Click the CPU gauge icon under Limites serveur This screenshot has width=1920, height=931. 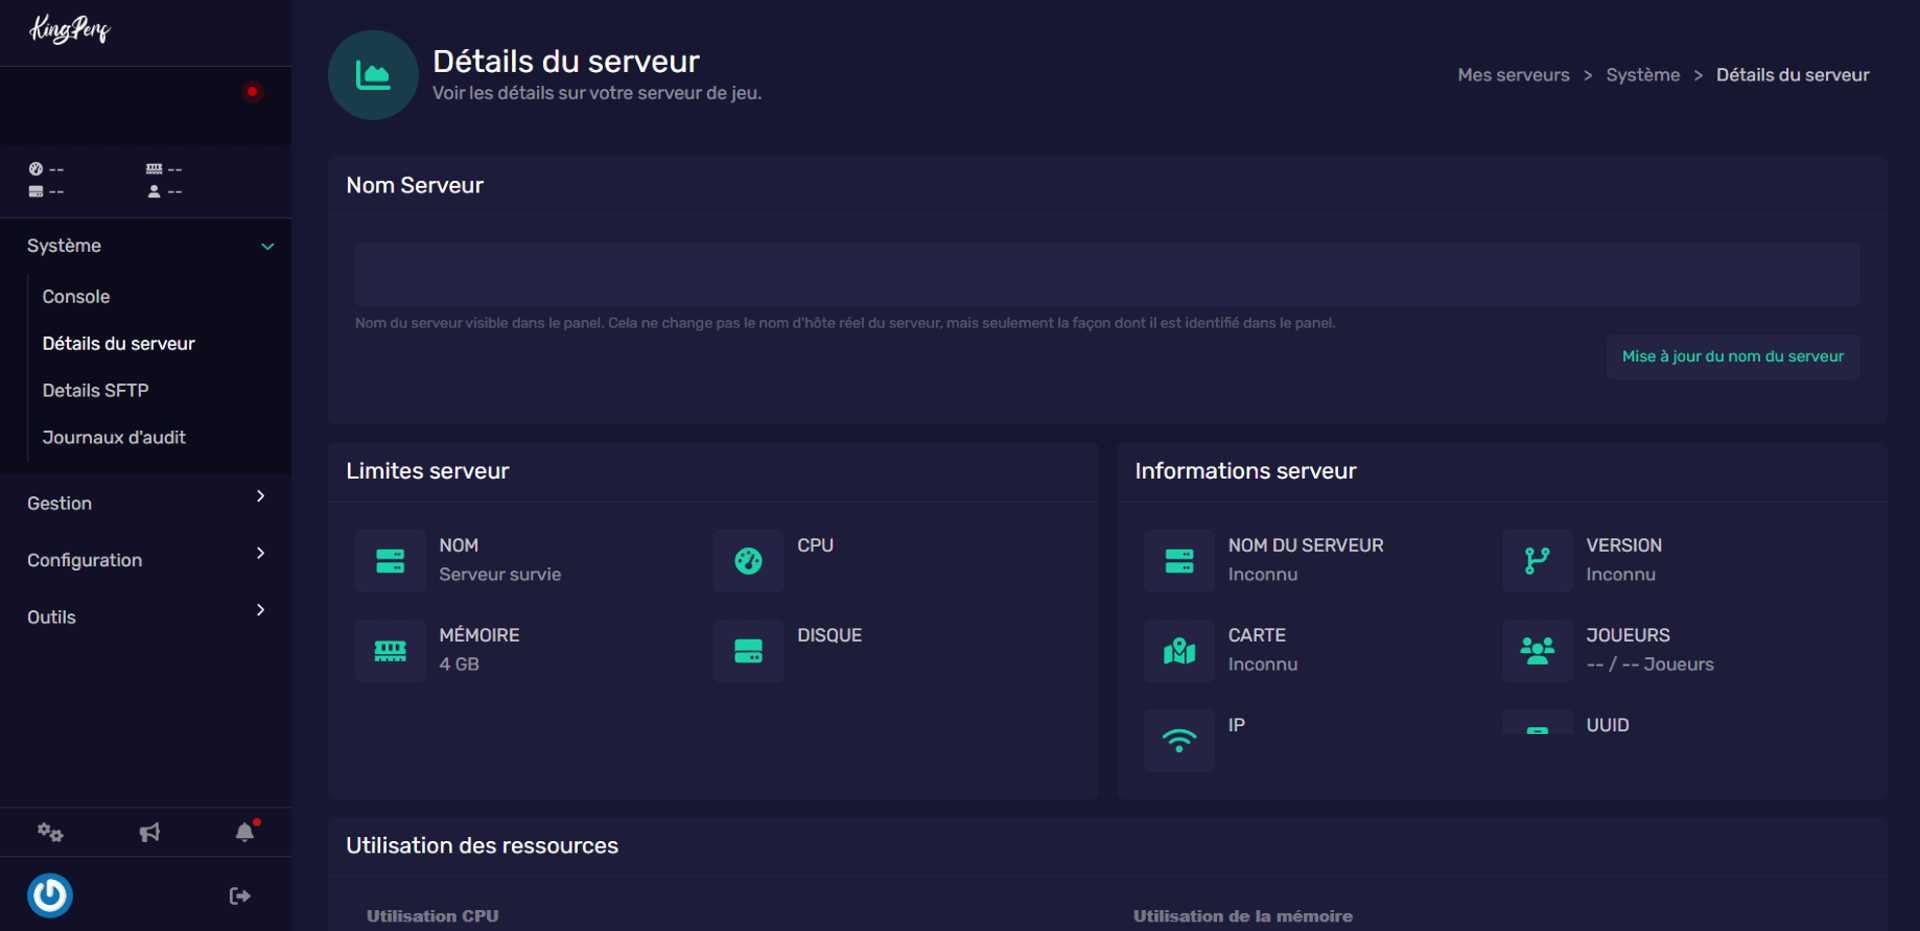[x=748, y=560]
